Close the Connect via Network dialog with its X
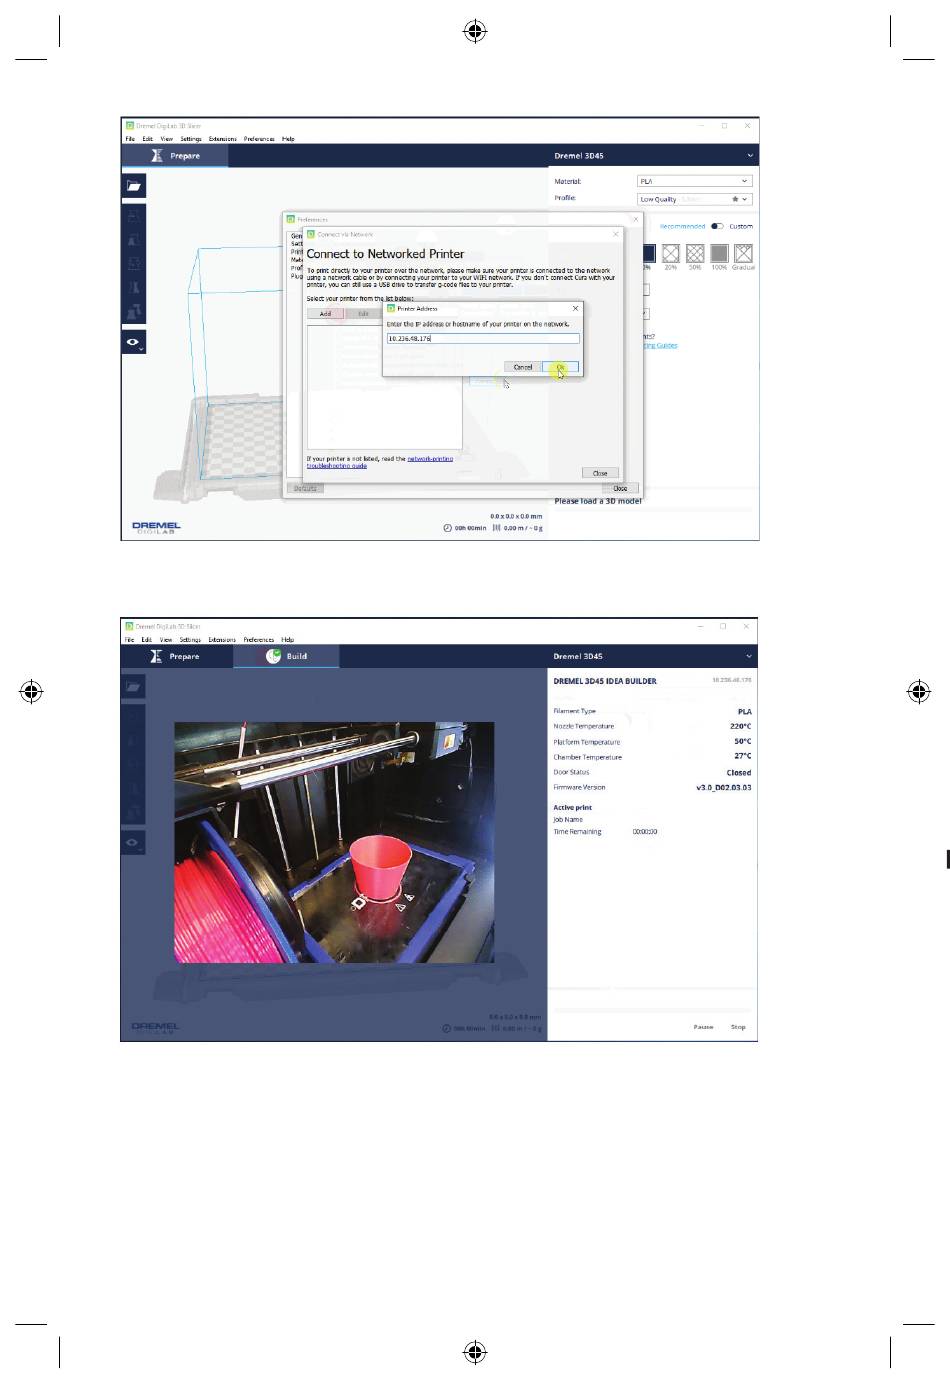Screen dimensions: 950x1383 615,234
